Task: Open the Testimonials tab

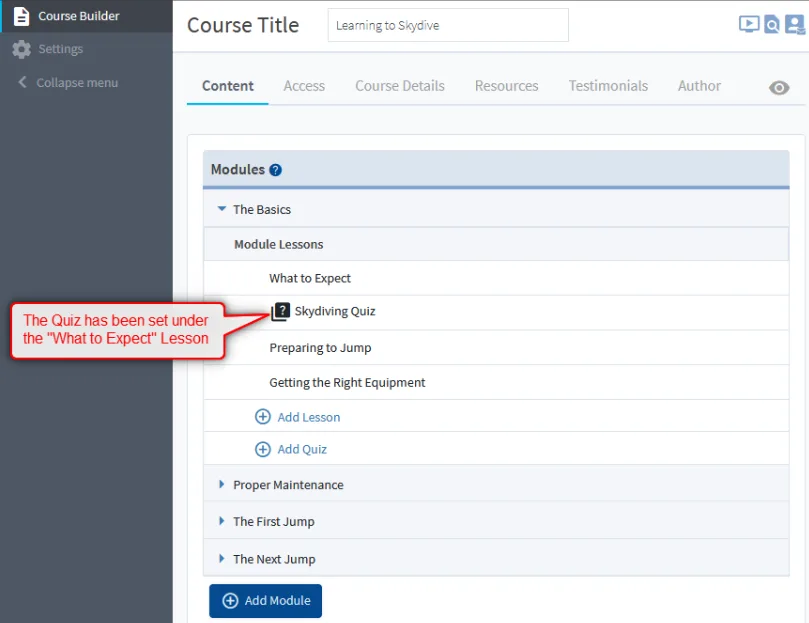Action: coord(608,86)
